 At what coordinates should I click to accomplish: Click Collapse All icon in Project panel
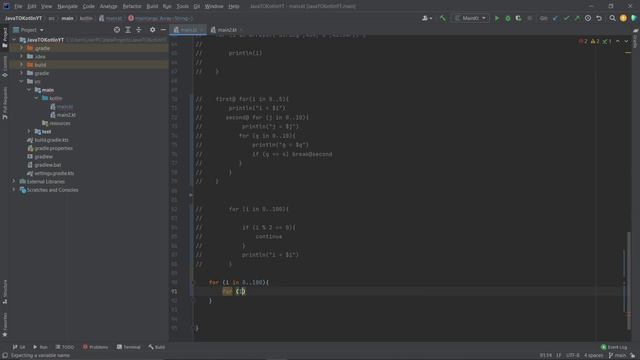[138, 30]
